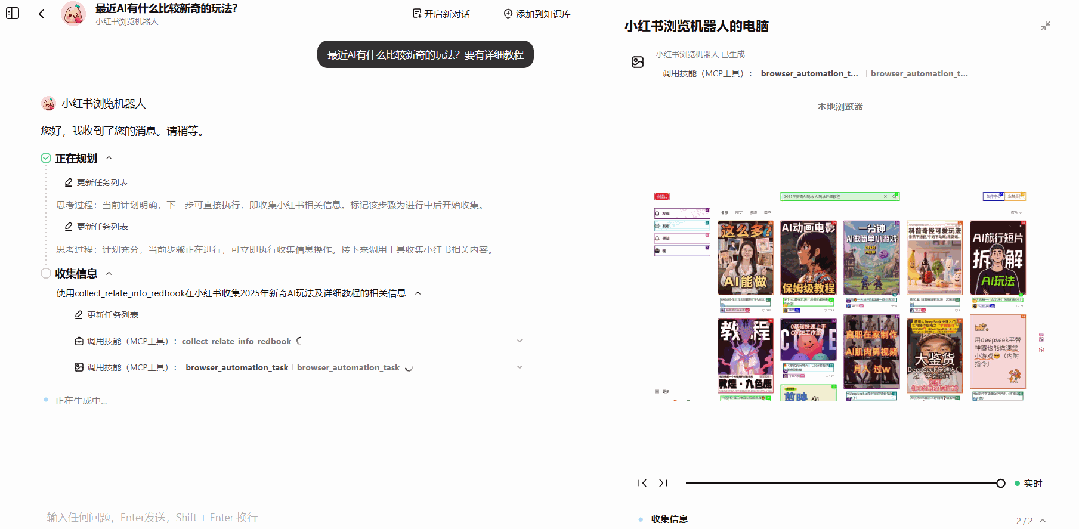Click the image icon beside the MCP tool line
Image resolution: width=1079 pixels, height=529 pixels.
tap(638, 62)
